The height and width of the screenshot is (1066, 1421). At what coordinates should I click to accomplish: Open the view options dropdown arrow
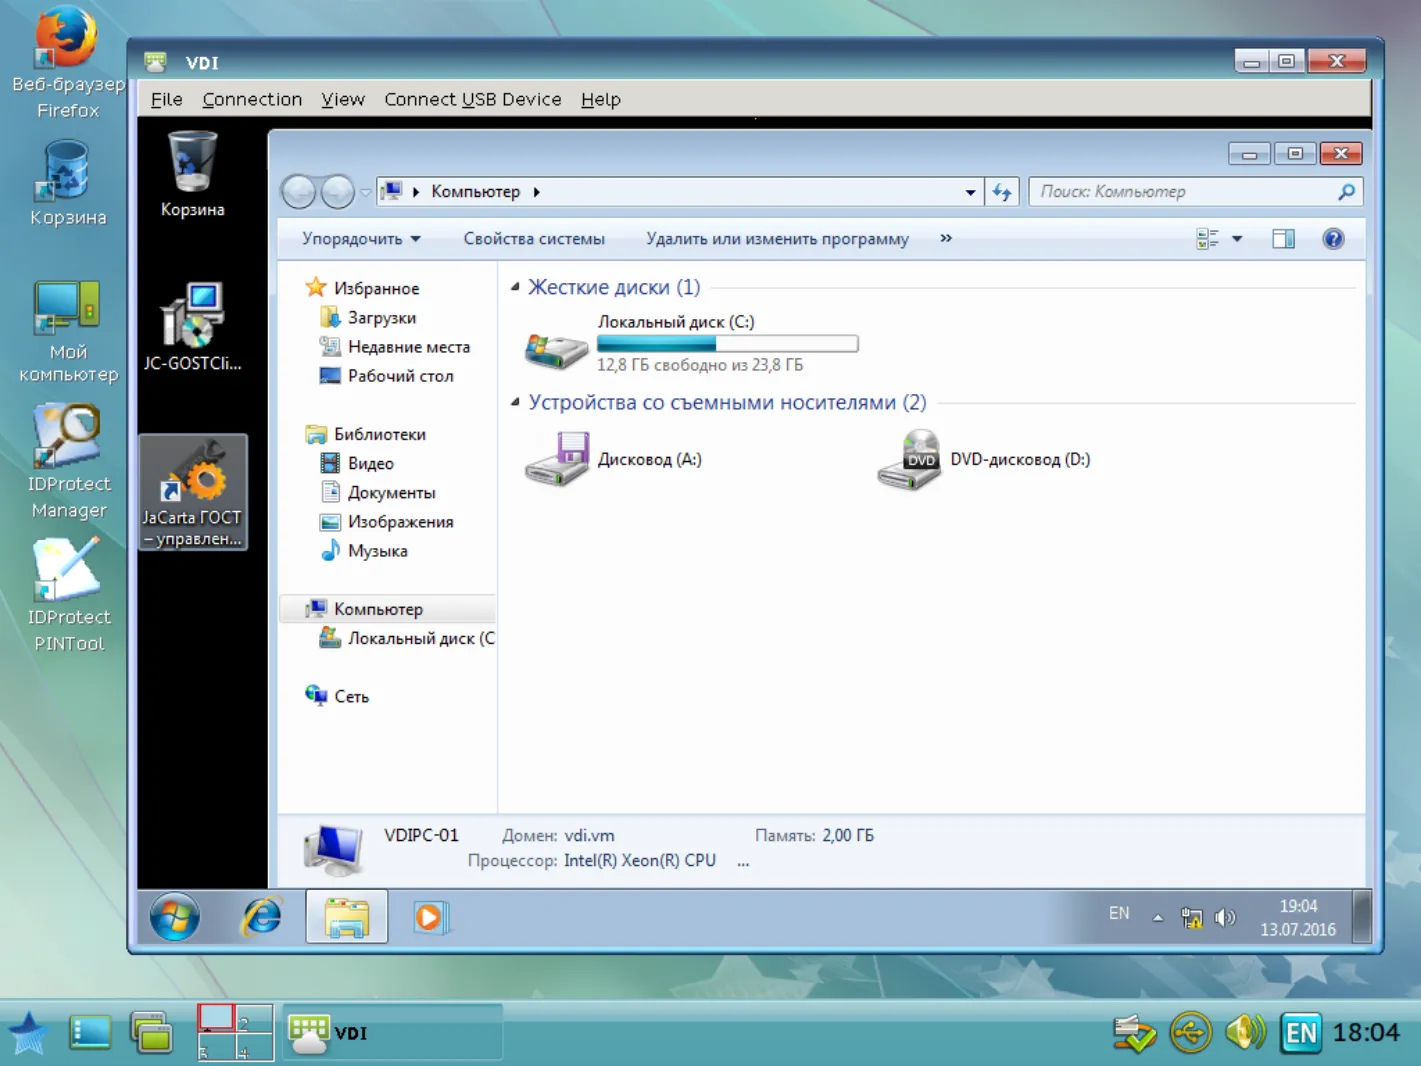coord(1237,239)
